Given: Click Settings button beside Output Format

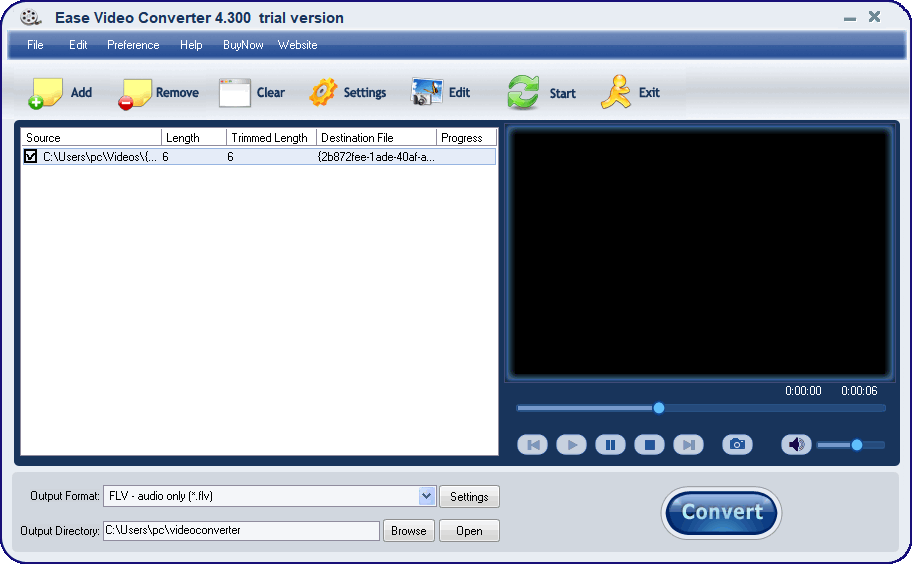Looking at the screenshot, I should coord(469,497).
